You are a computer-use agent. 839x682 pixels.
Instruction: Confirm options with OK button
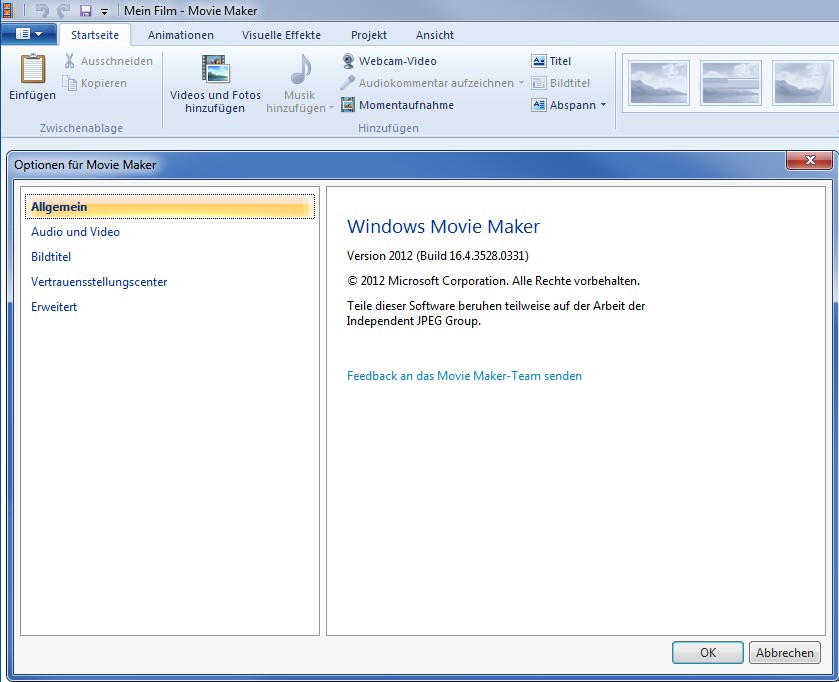click(708, 653)
